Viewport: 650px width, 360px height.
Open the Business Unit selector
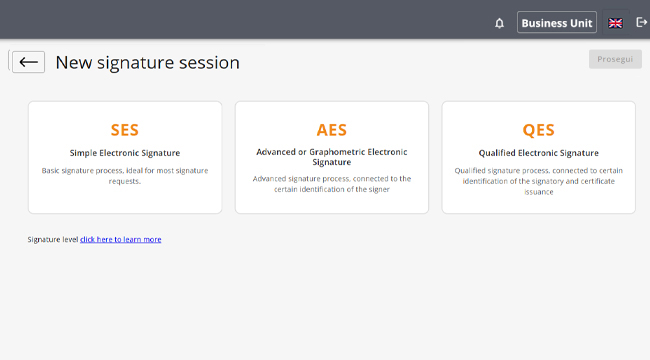pos(557,22)
